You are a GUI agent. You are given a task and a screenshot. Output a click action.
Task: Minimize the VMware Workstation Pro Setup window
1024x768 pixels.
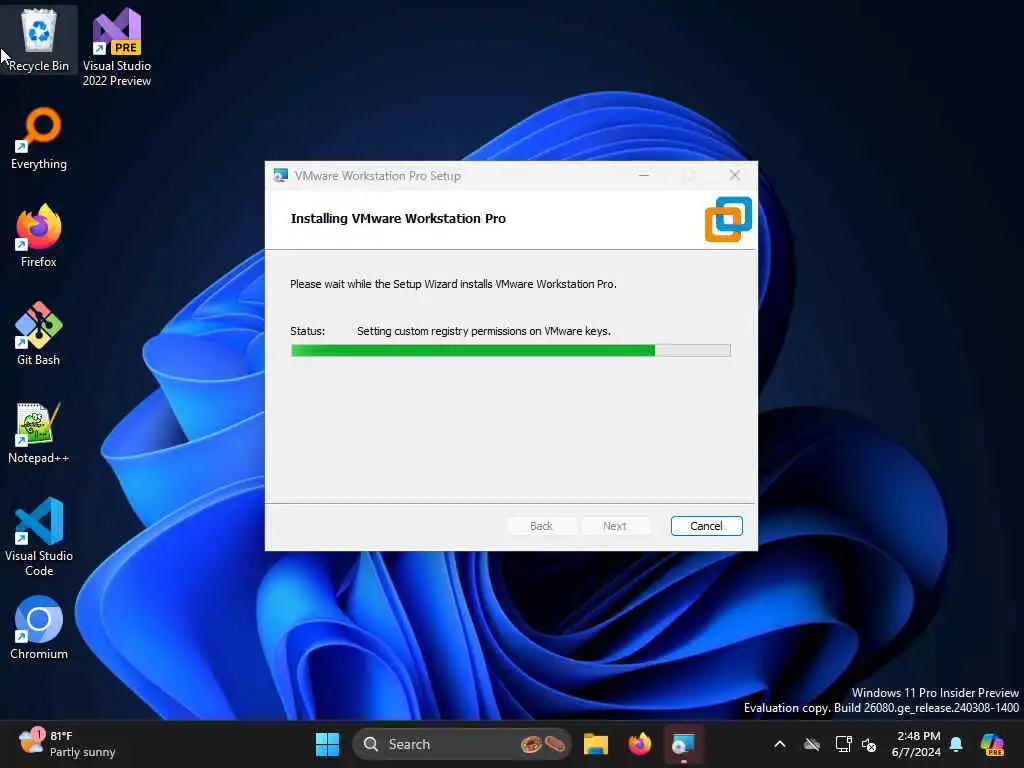click(644, 176)
